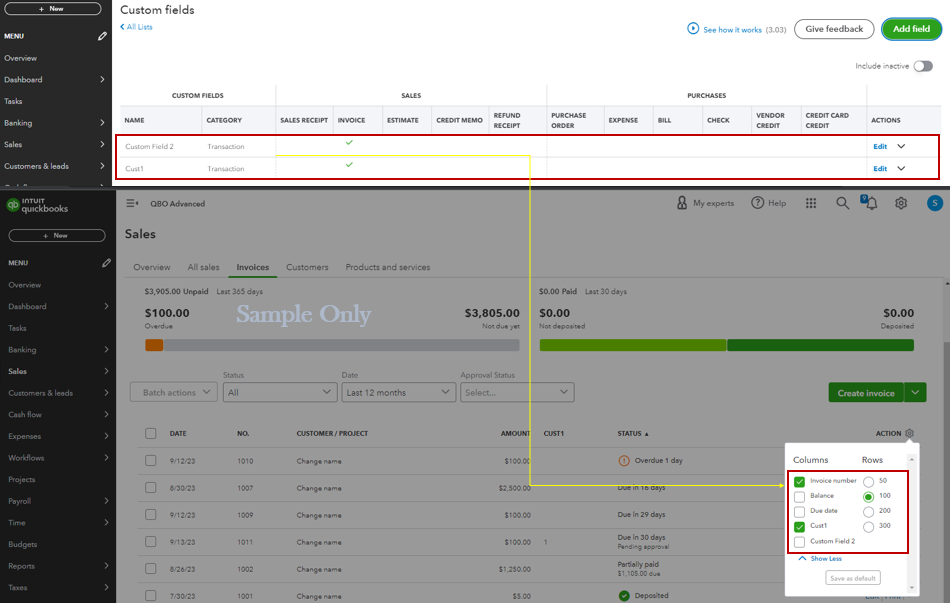Expand the Create invoice dropdown arrow
This screenshot has height=603, width=950.
point(914,392)
